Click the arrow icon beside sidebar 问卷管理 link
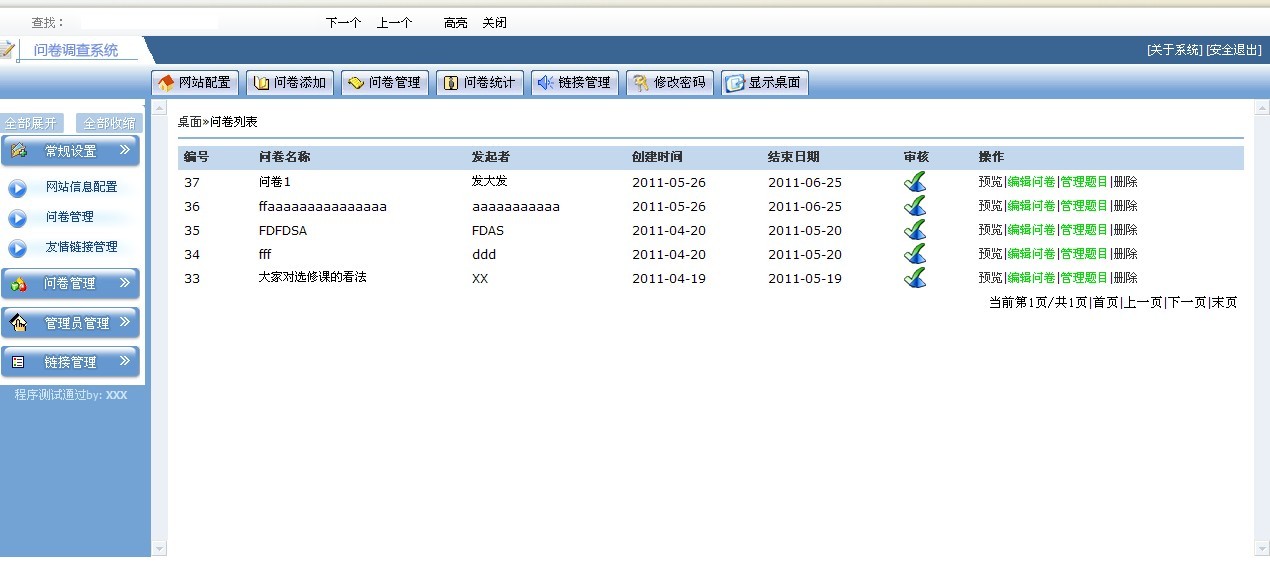The image size is (1270, 585). click(18, 217)
